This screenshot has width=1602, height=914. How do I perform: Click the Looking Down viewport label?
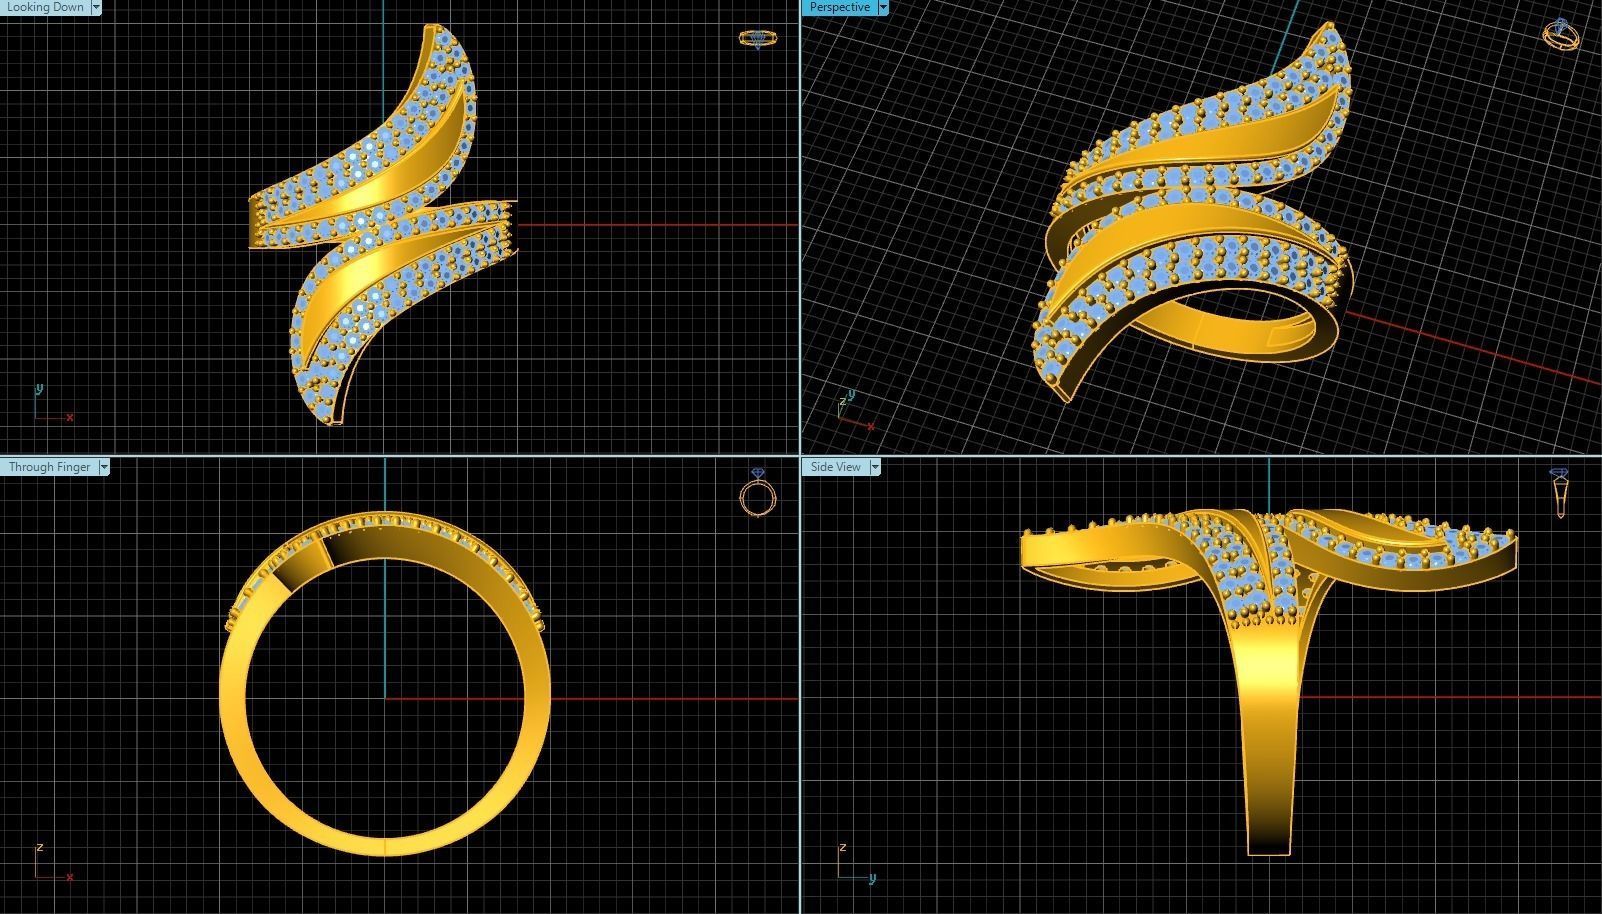click(45, 7)
